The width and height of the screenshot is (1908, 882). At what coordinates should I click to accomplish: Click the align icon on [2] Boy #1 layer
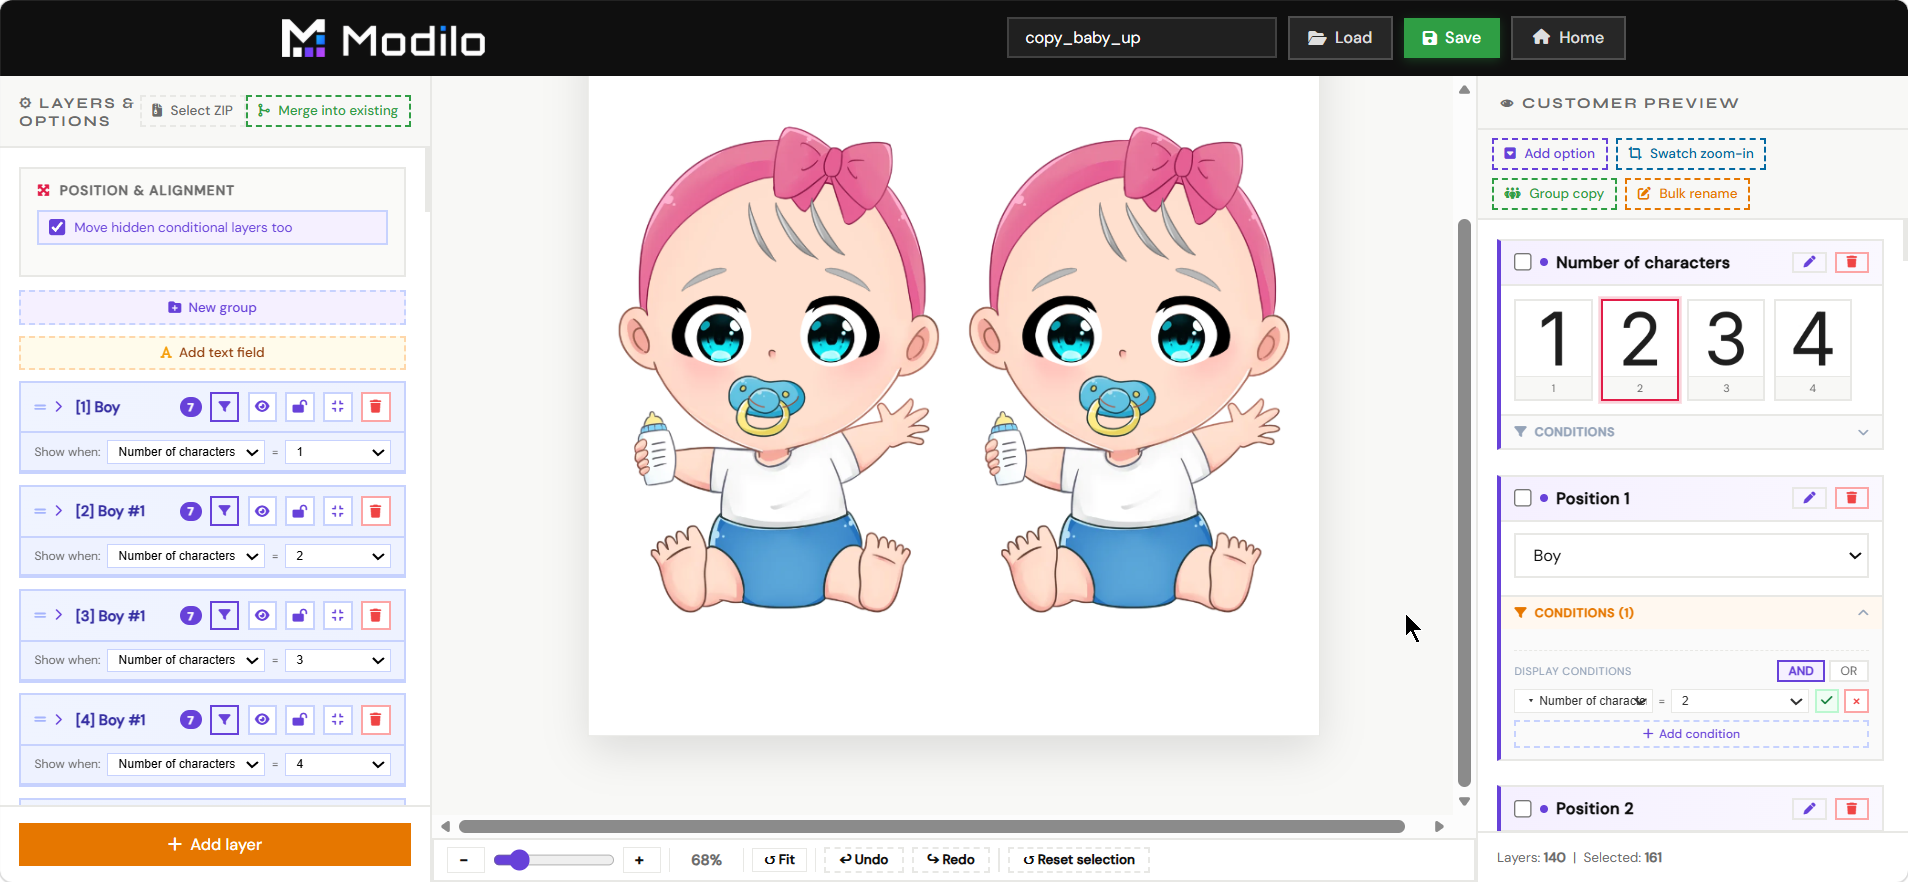point(338,511)
